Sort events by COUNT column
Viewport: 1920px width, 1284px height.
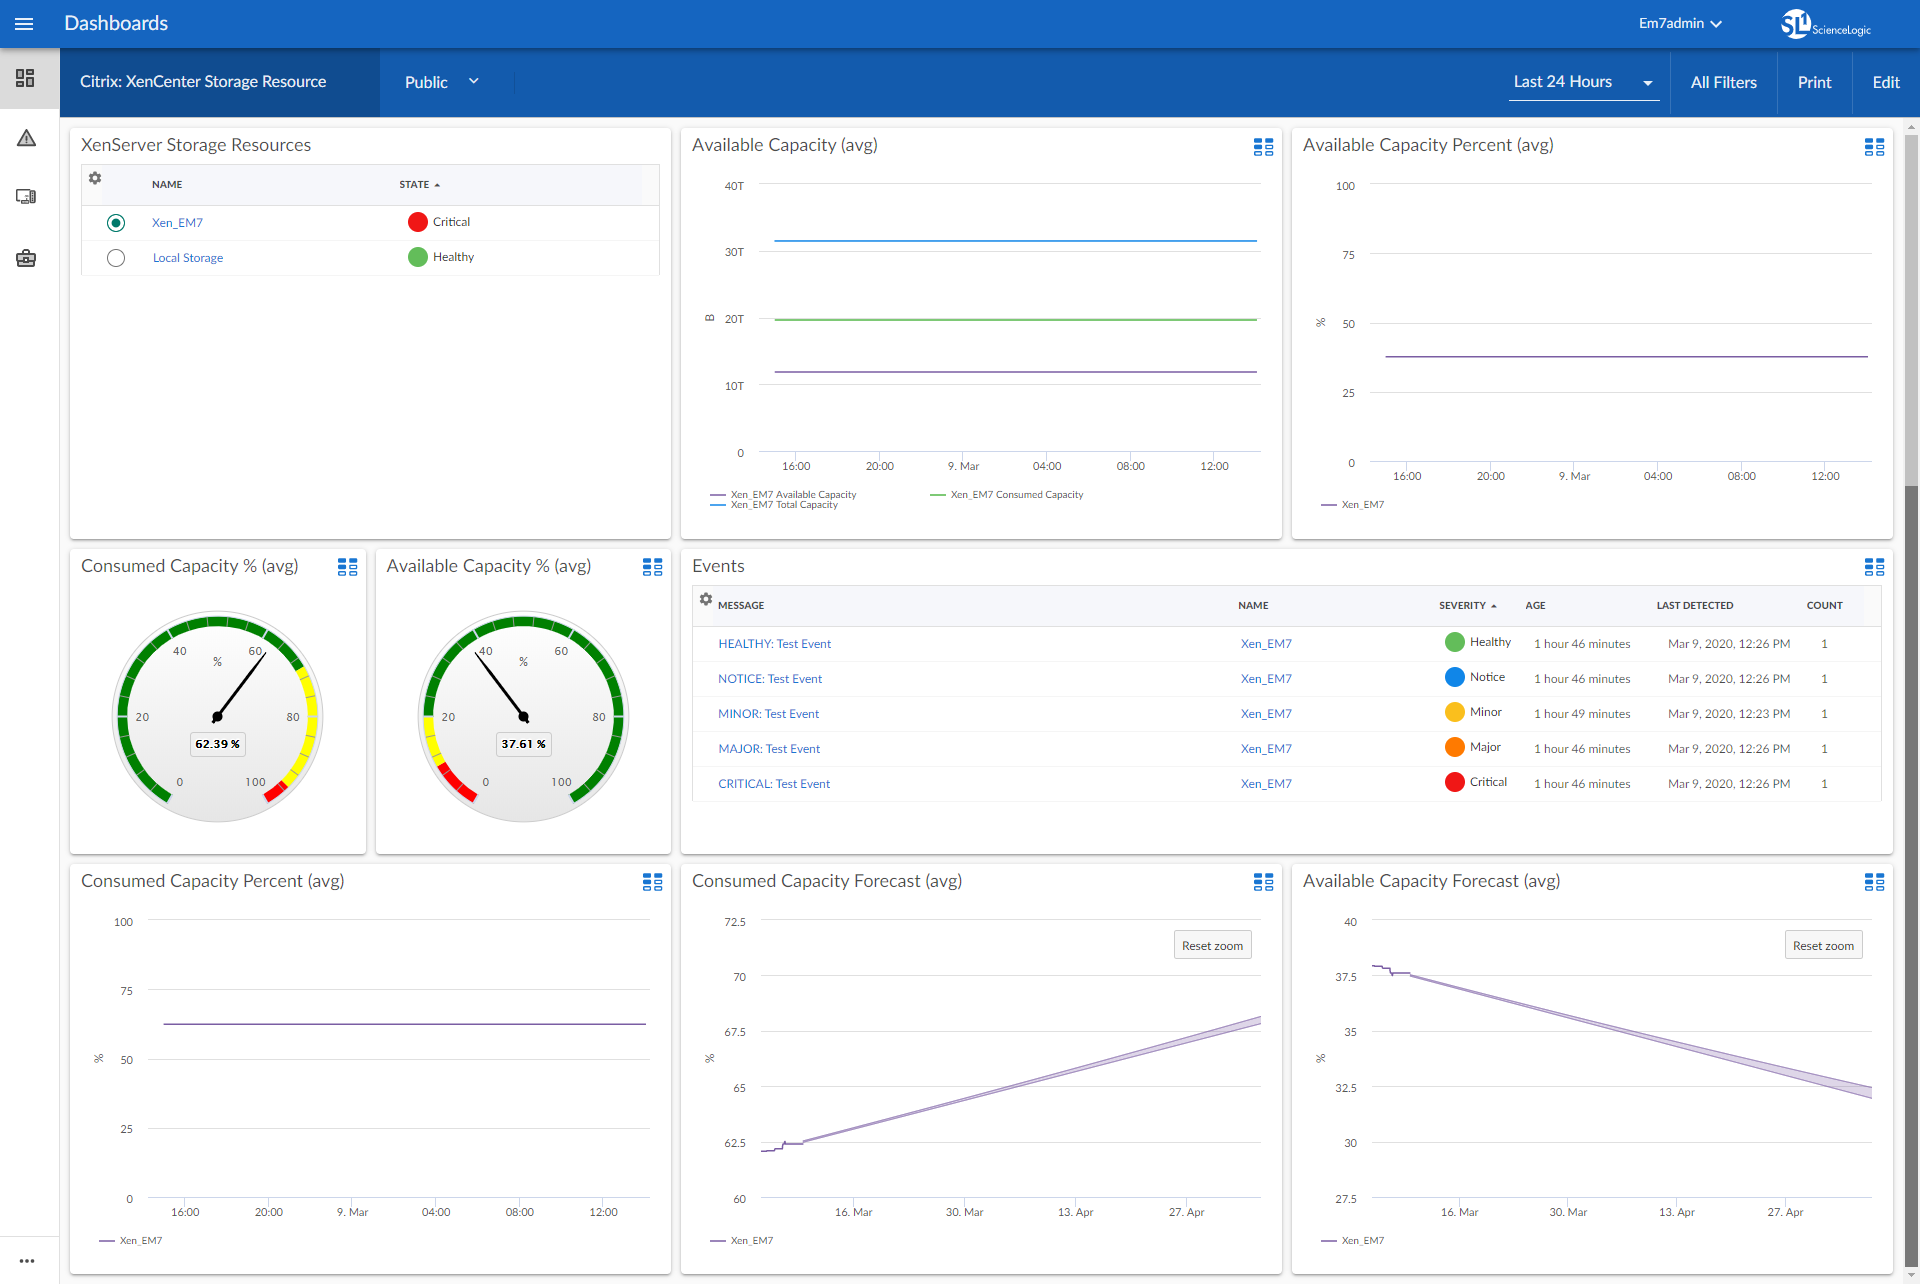pyautogui.click(x=1824, y=606)
